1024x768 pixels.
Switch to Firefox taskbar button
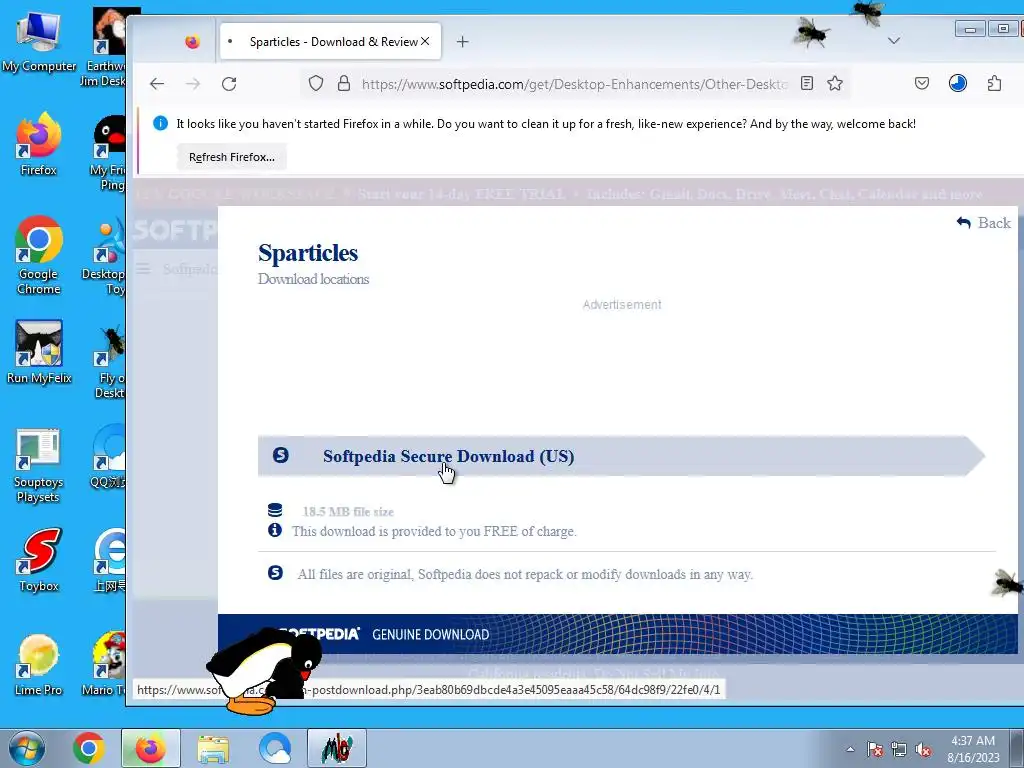click(x=150, y=748)
